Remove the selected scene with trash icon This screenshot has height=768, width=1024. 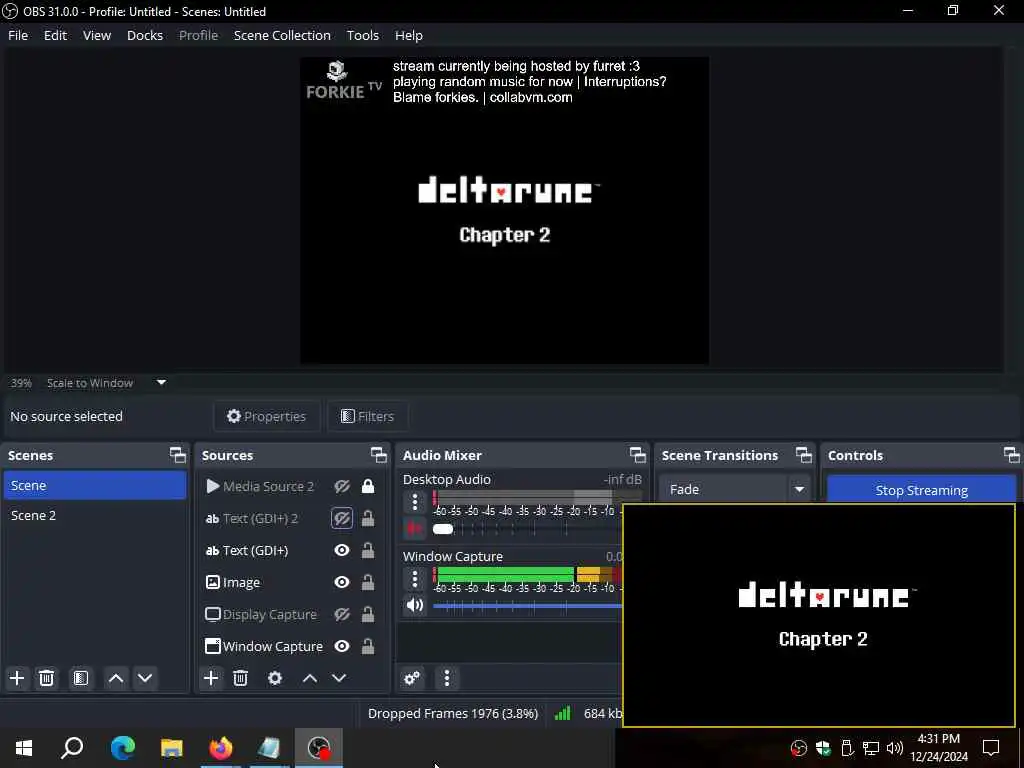coord(46,678)
